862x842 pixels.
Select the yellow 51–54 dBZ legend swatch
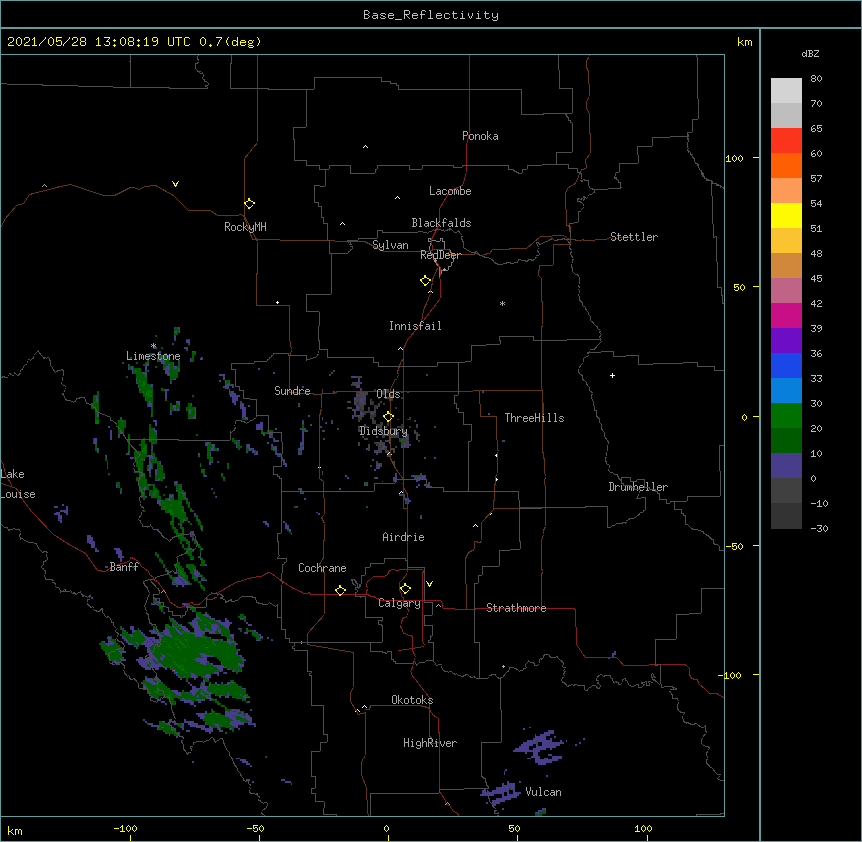point(786,215)
